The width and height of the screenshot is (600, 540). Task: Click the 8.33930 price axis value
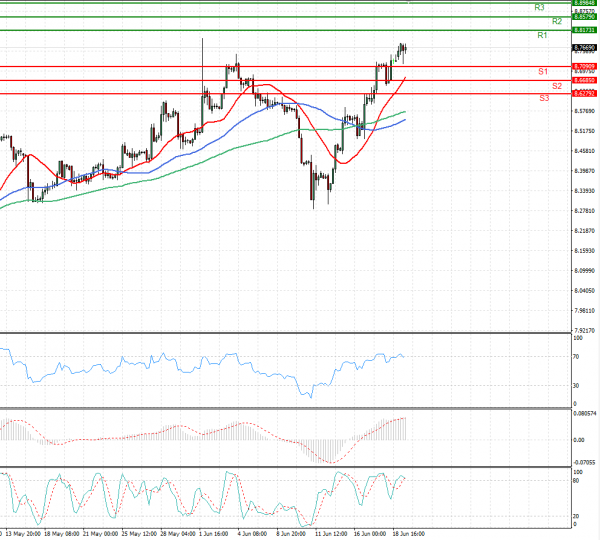tap(584, 191)
